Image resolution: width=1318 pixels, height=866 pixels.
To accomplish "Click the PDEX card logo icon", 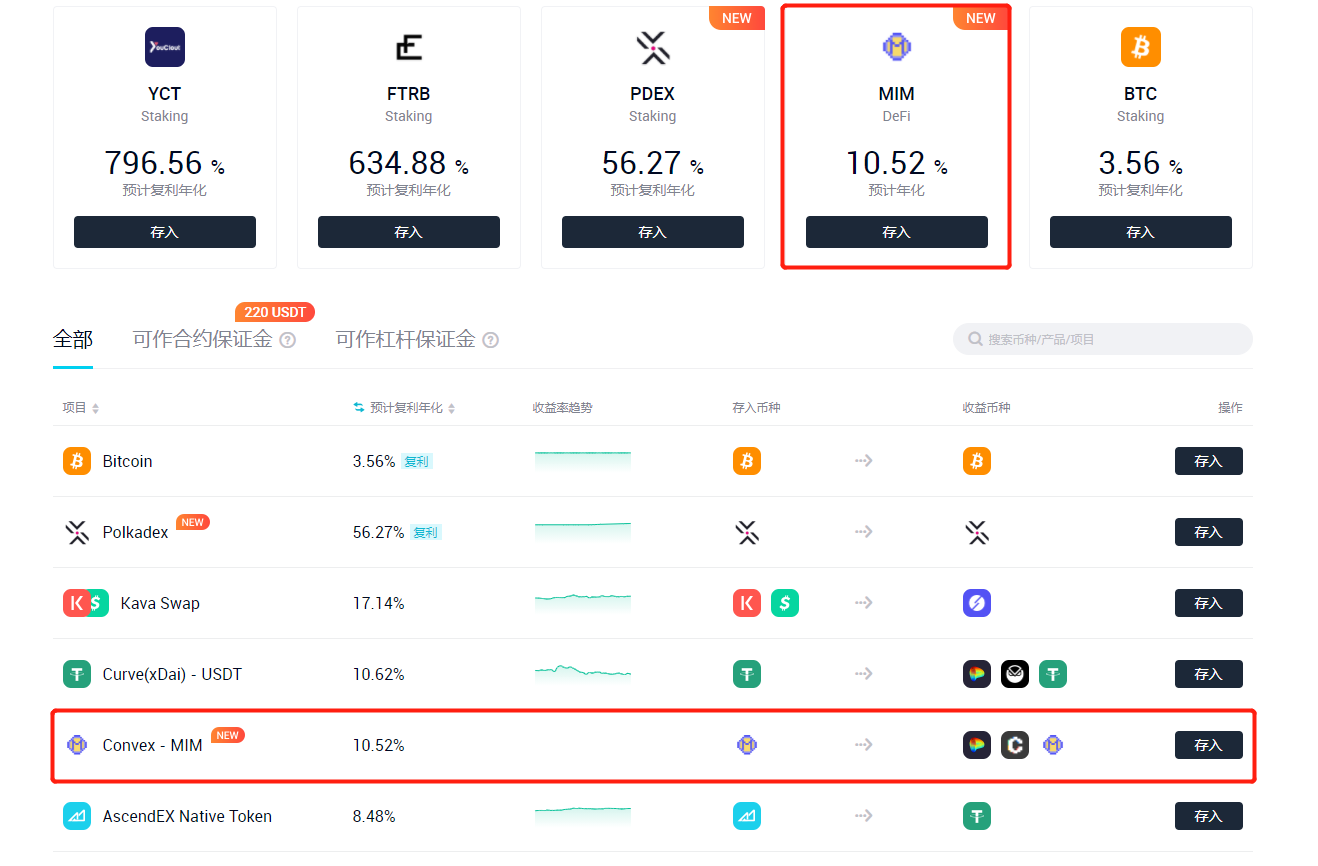I will pos(653,47).
